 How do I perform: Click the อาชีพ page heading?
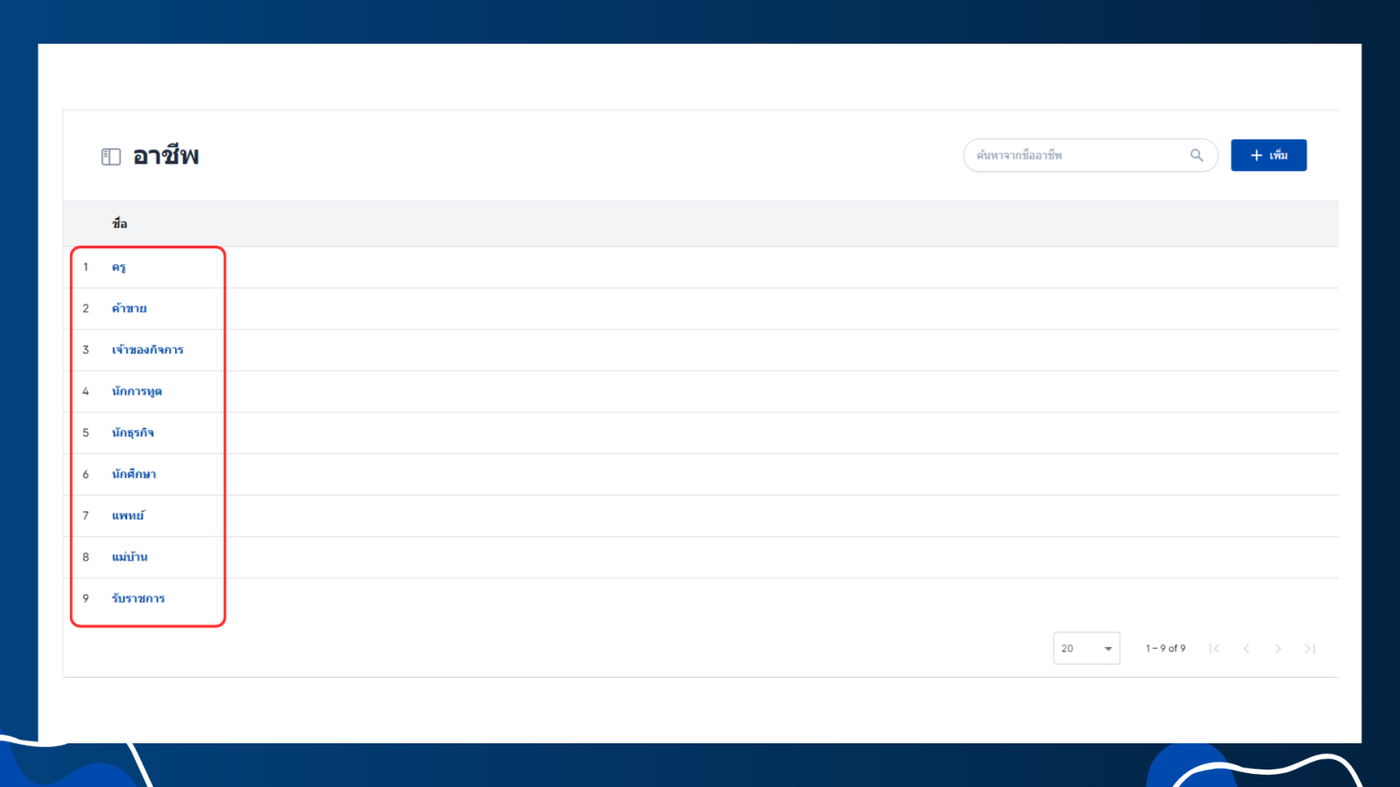(x=166, y=156)
